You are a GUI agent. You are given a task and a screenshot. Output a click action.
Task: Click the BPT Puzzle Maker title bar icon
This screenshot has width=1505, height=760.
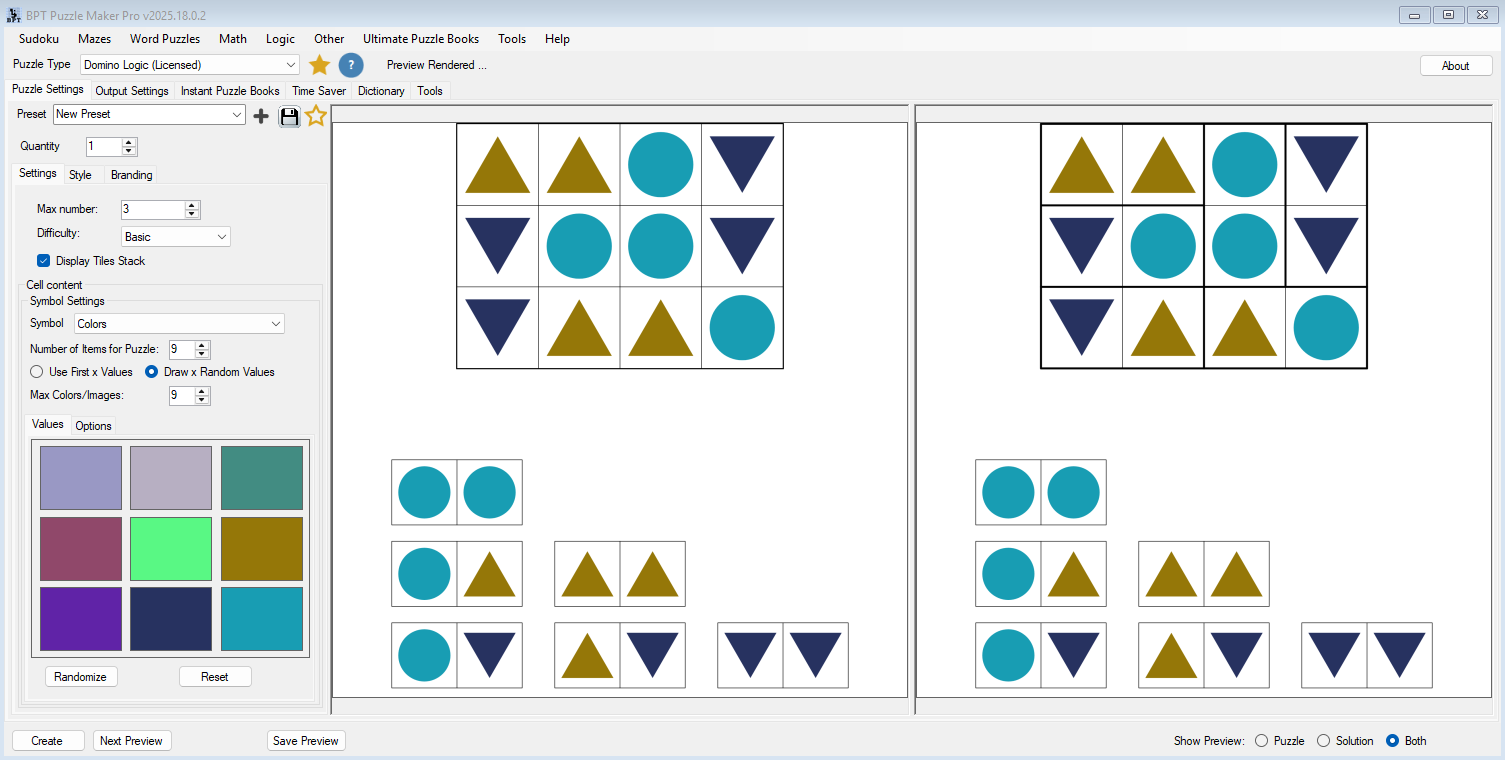point(12,13)
